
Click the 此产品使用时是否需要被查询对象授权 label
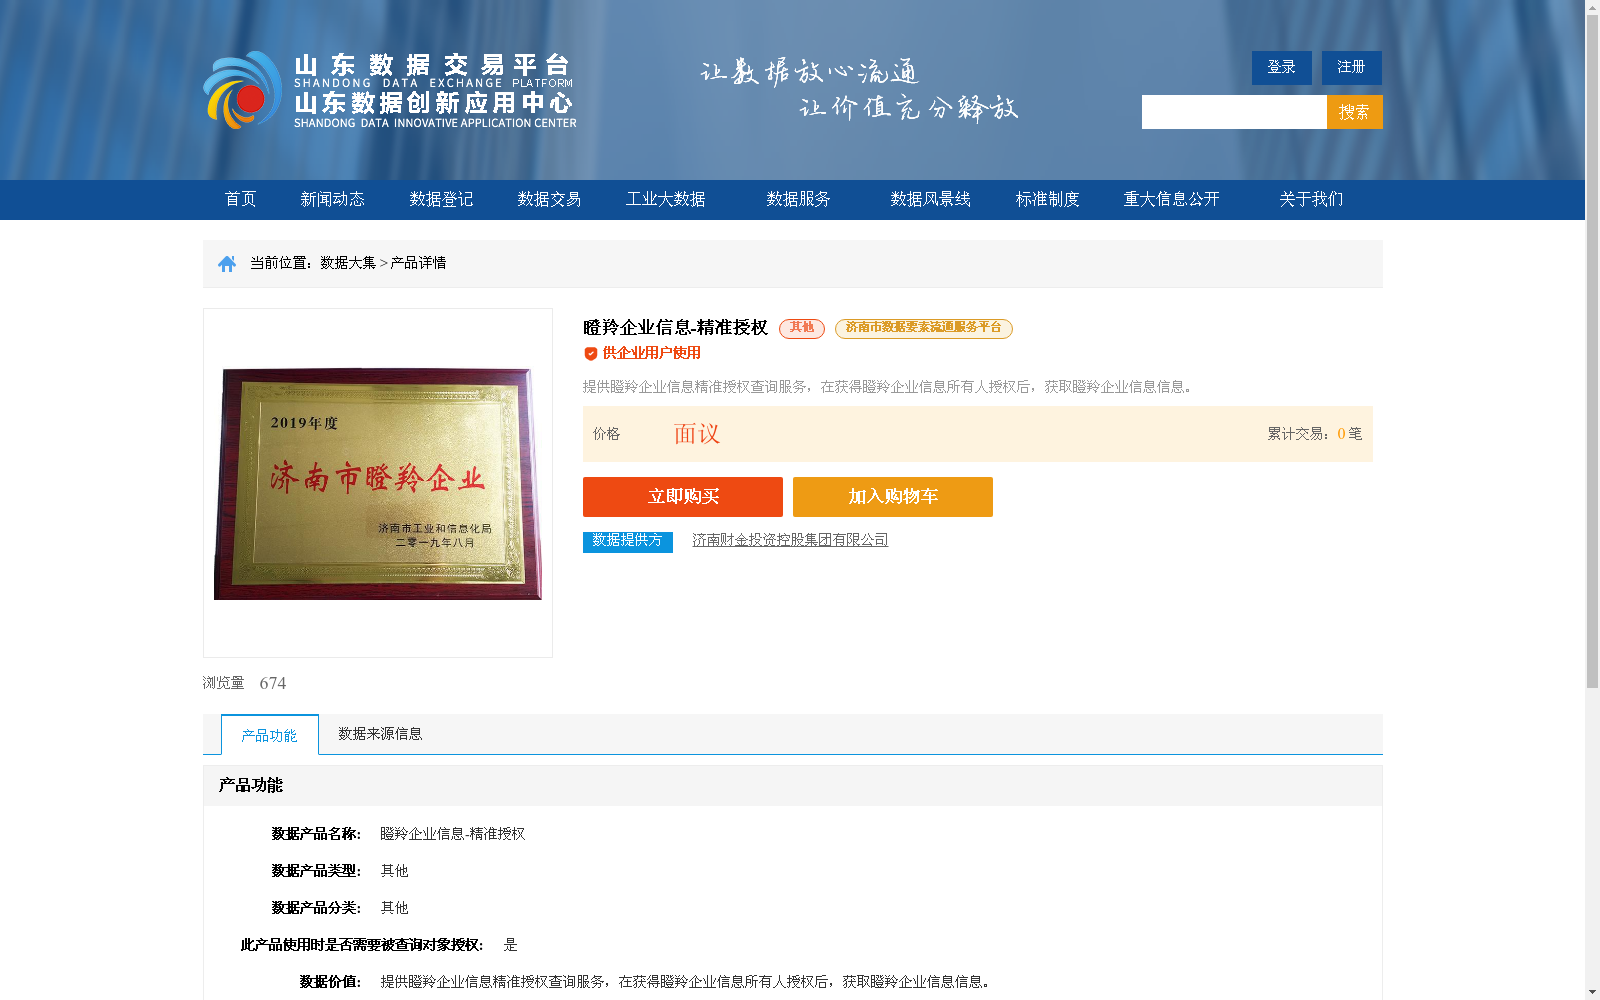pyautogui.click(x=362, y=945)
